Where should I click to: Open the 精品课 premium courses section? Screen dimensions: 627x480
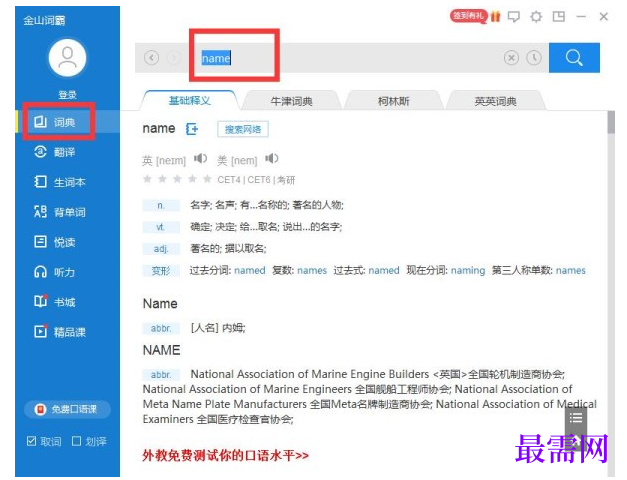[59, 332]
